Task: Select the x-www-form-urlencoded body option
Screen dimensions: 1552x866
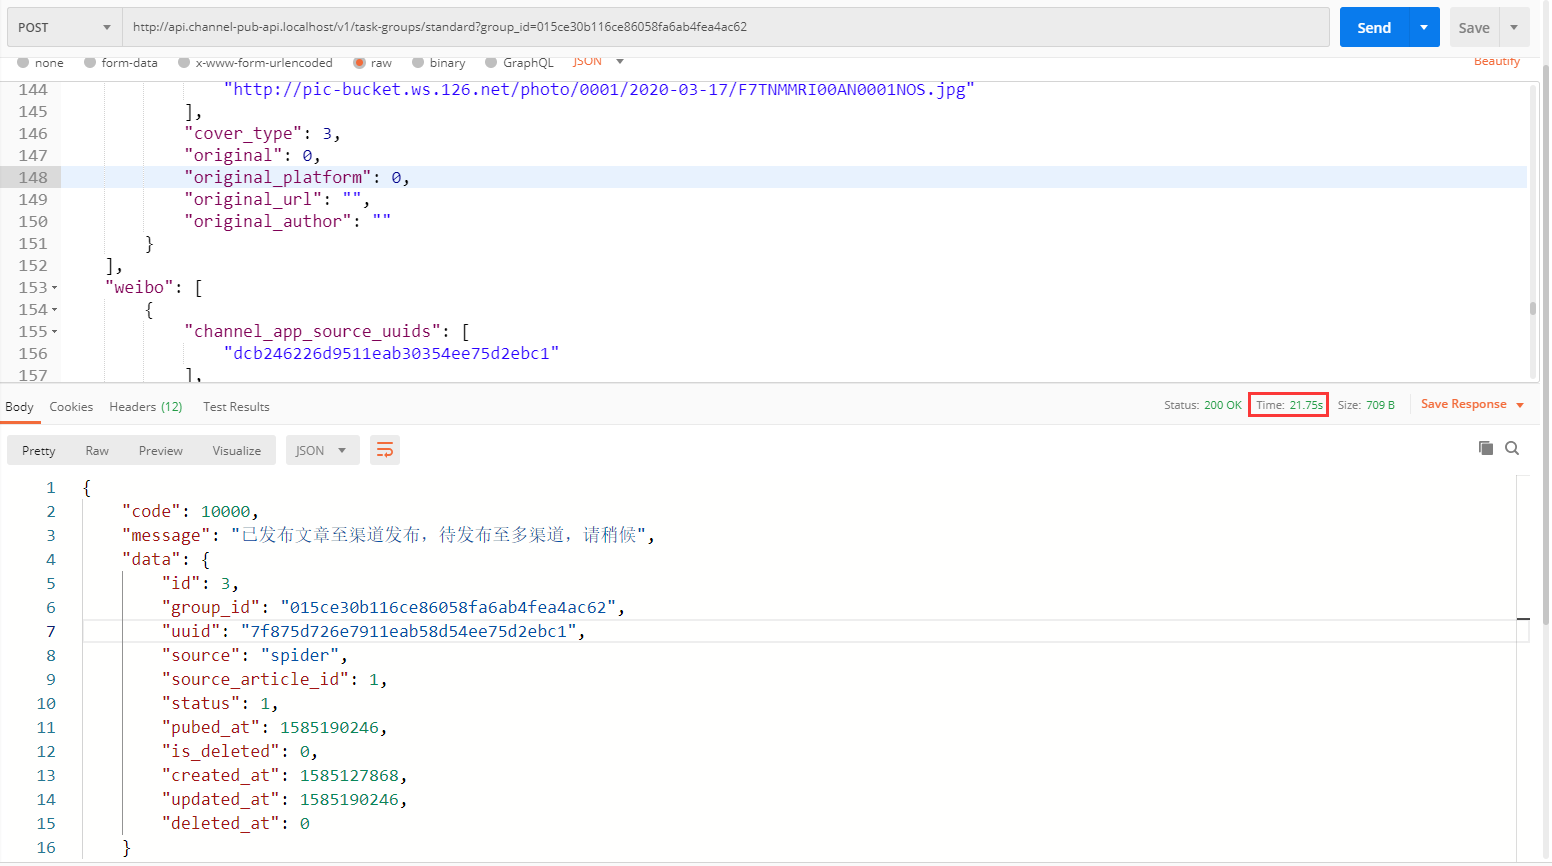Action: [x=184, y=62]
